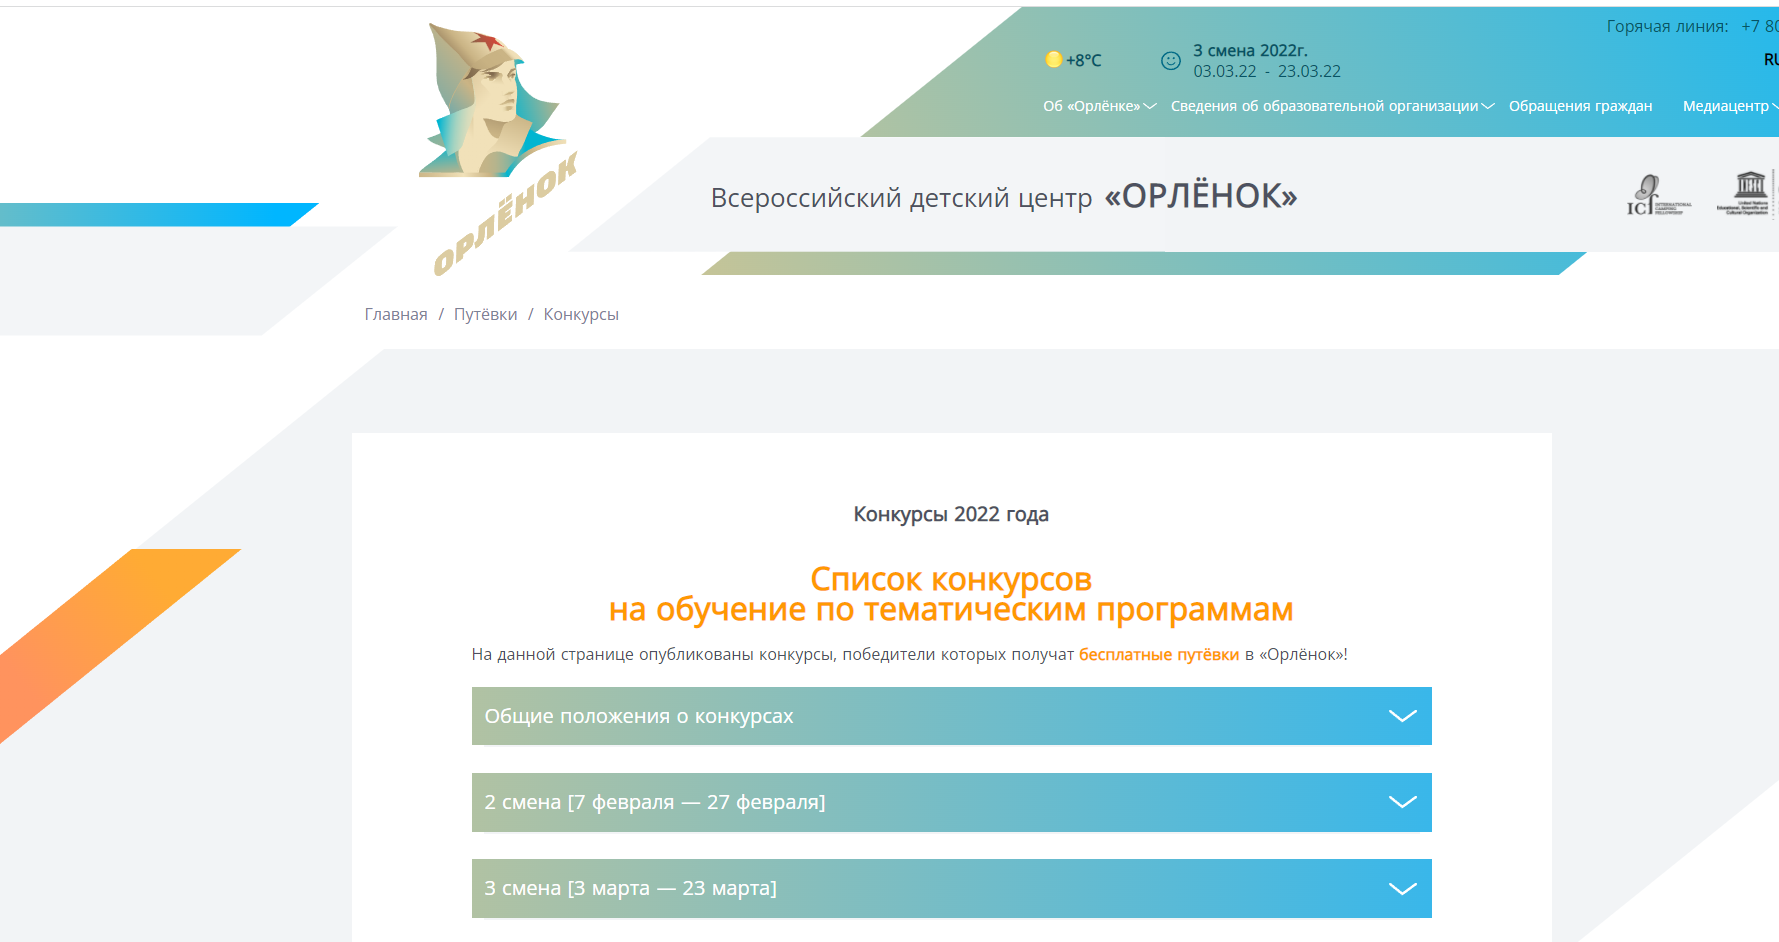Go to «Путёвки» breadcrumb link
The height and width of the screenshot is (942, 1779).
[486, 314]
